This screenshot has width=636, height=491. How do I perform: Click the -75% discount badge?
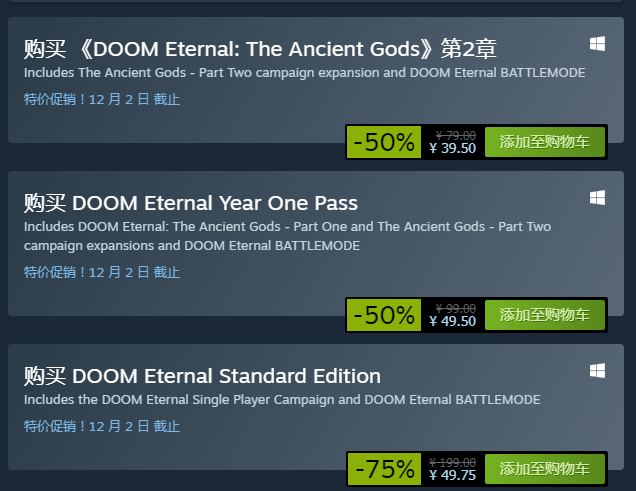(x=385, y=469)
